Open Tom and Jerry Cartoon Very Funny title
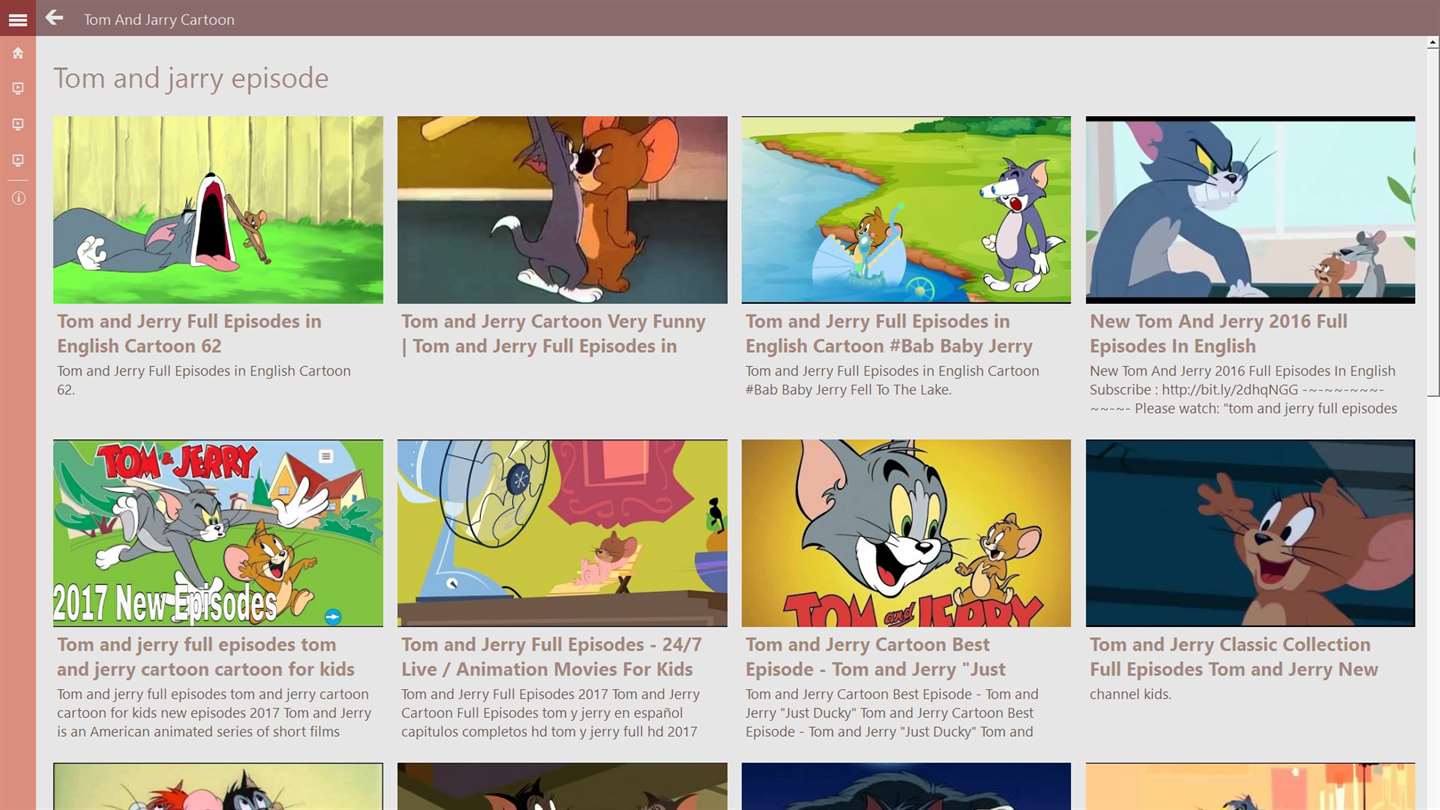1440x810 pixels. (553, 334)
